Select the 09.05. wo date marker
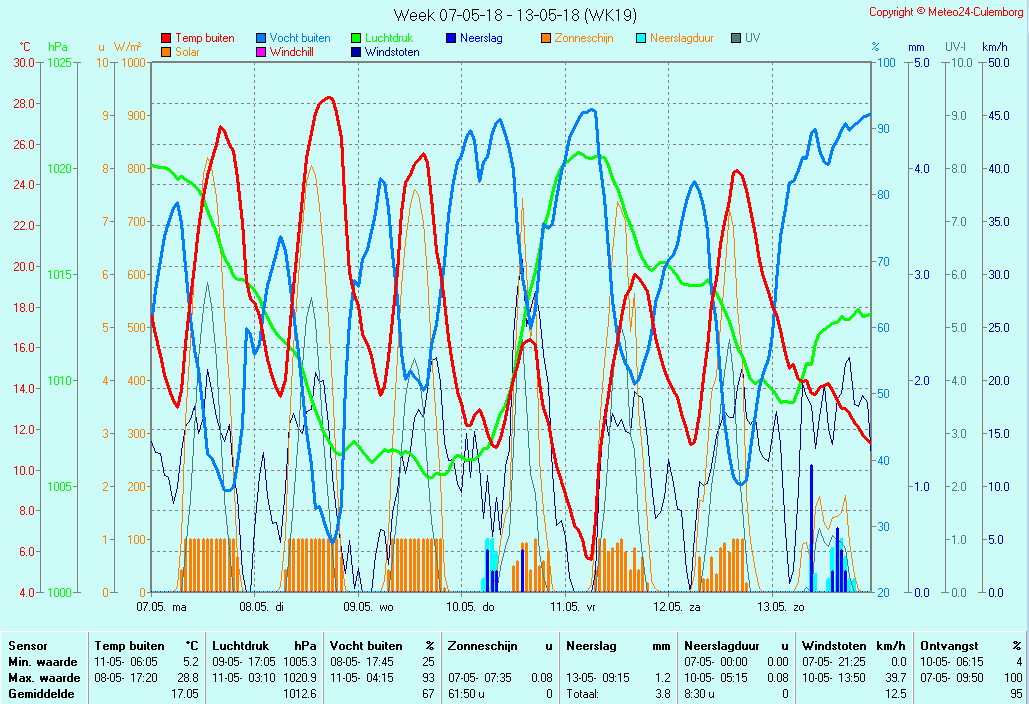This screenshot has width=1029, height=704. tap(368, 607)
